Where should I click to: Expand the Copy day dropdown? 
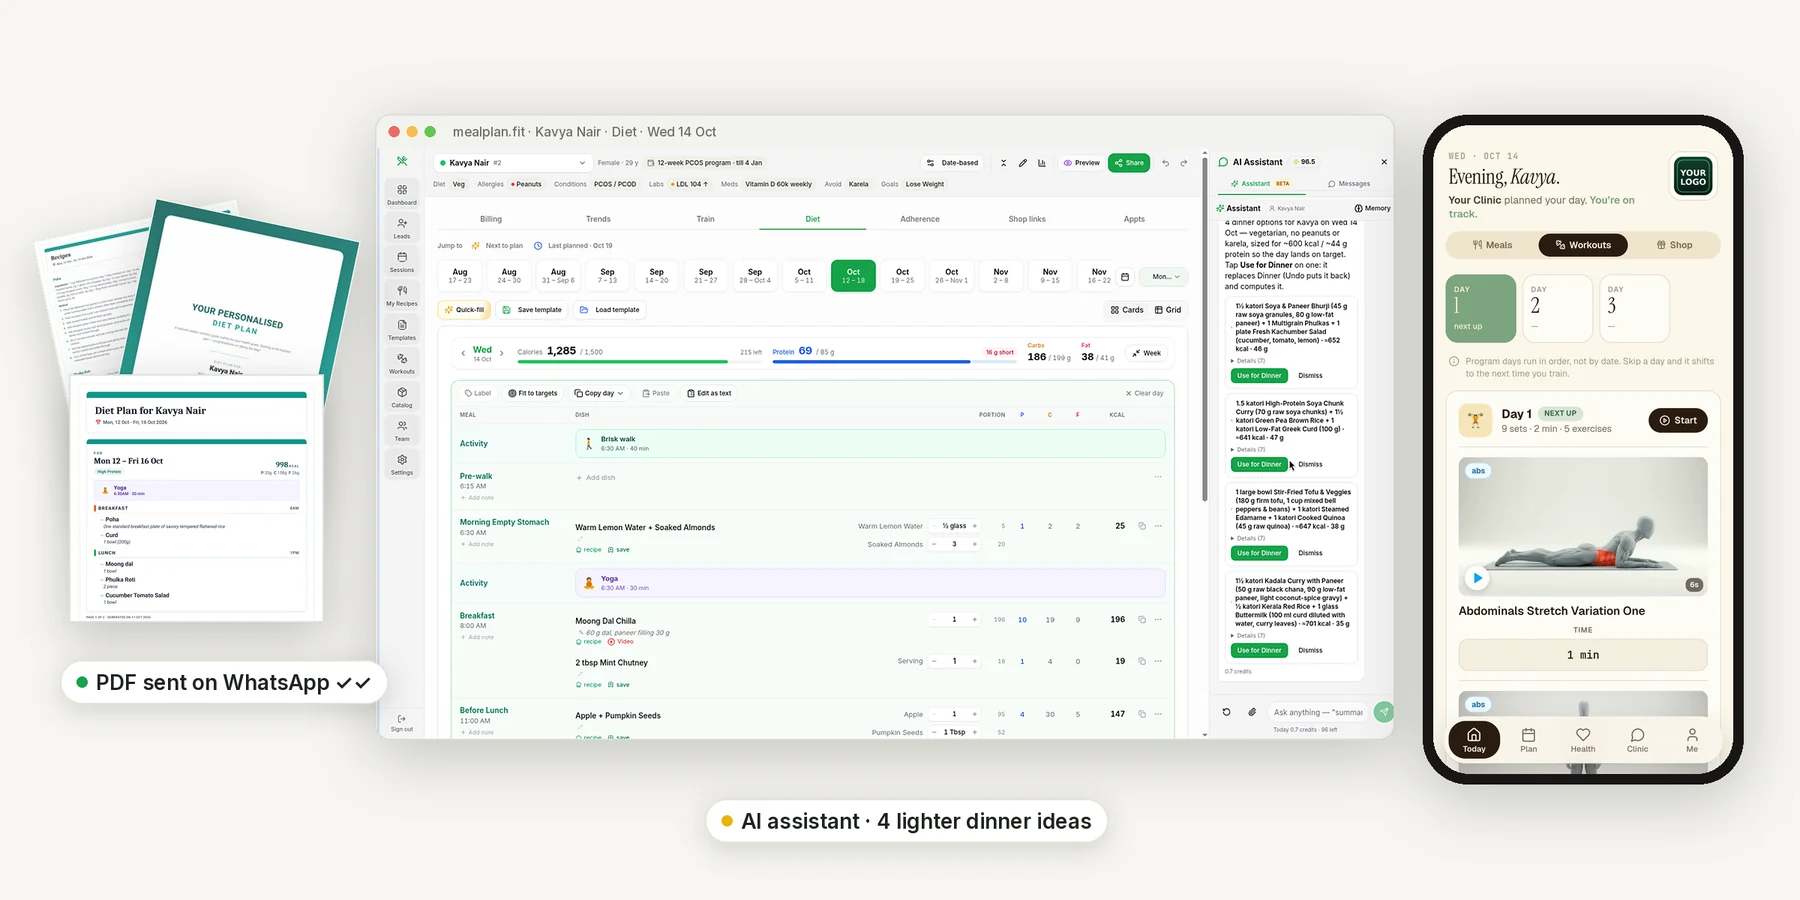(x=599, y=393)
